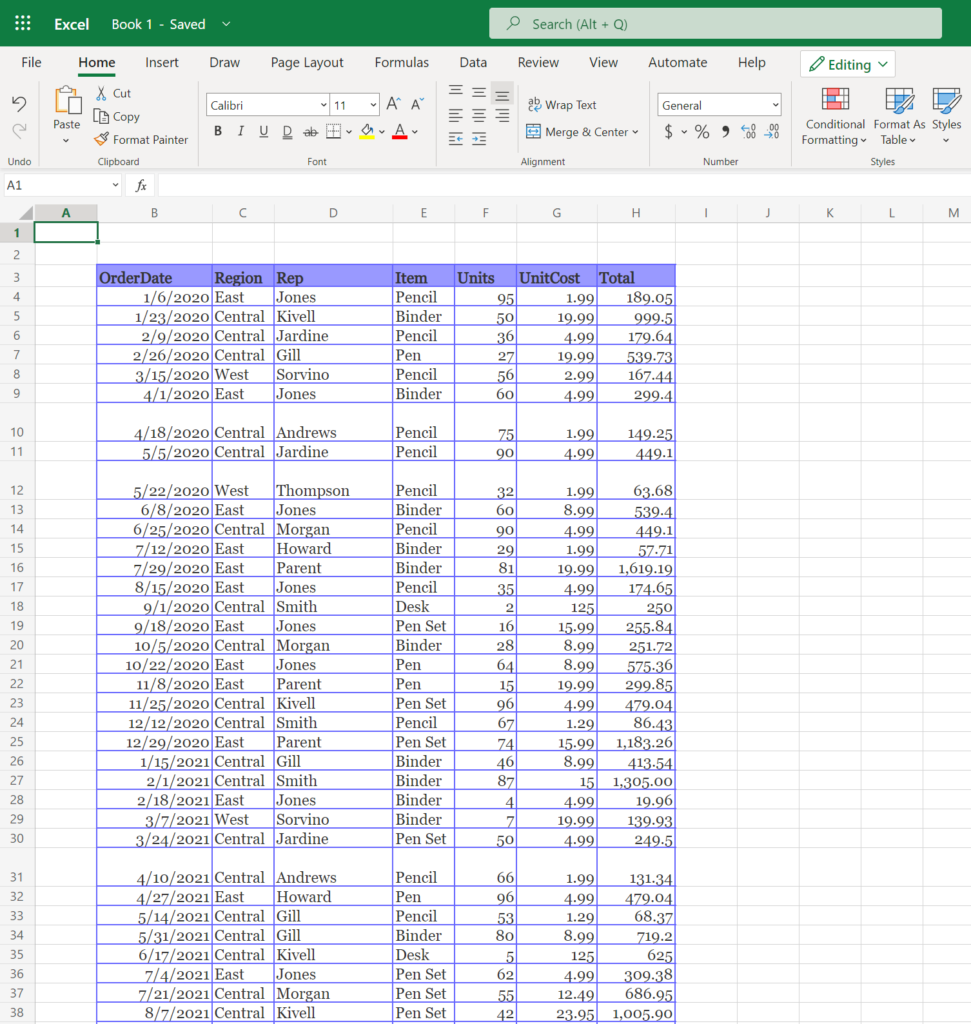Click in the Search box
Viewport: 971px width, 1024px height.
click(715, 24)
